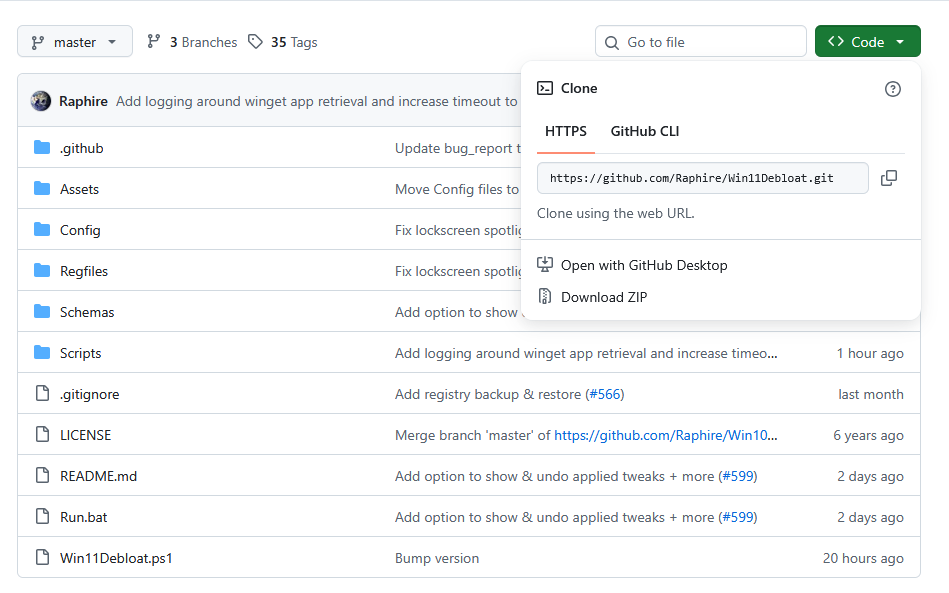Open the Run.bat file
The image size is (949, 593).
click(84, 517)
